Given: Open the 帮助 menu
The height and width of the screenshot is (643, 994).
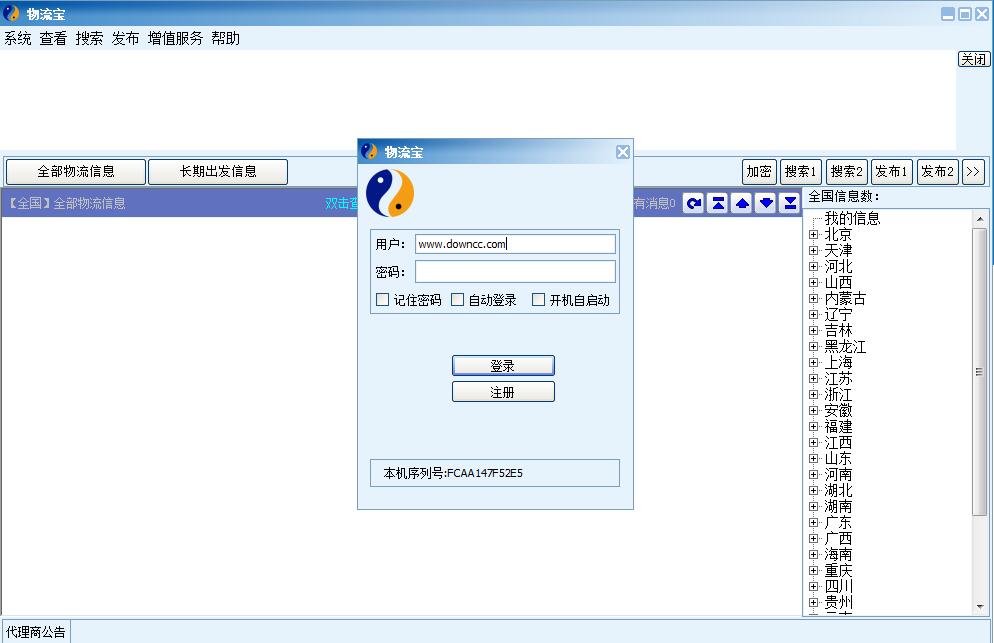Looking at the screenshot, I should [226, 39].
